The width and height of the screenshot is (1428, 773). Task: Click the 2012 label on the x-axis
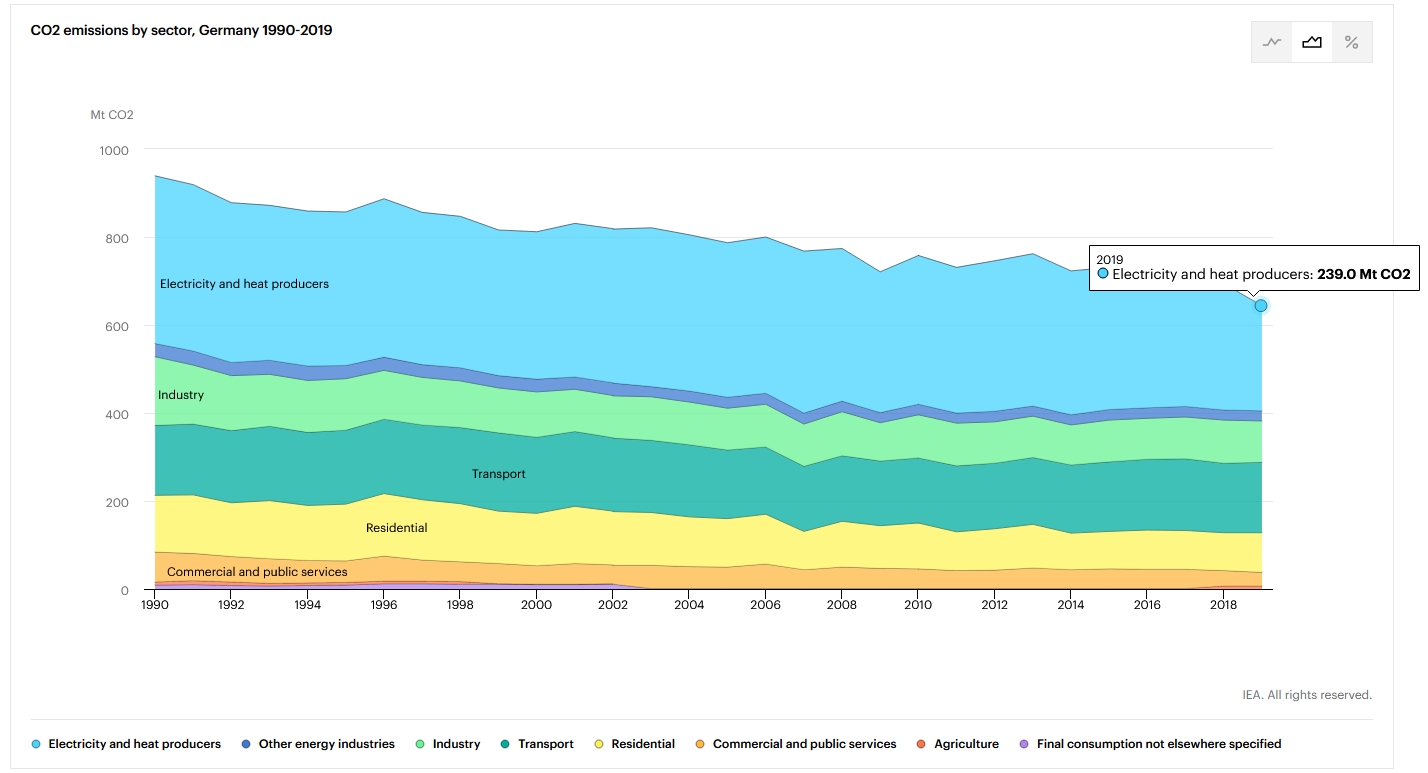(x=994, y=605)
